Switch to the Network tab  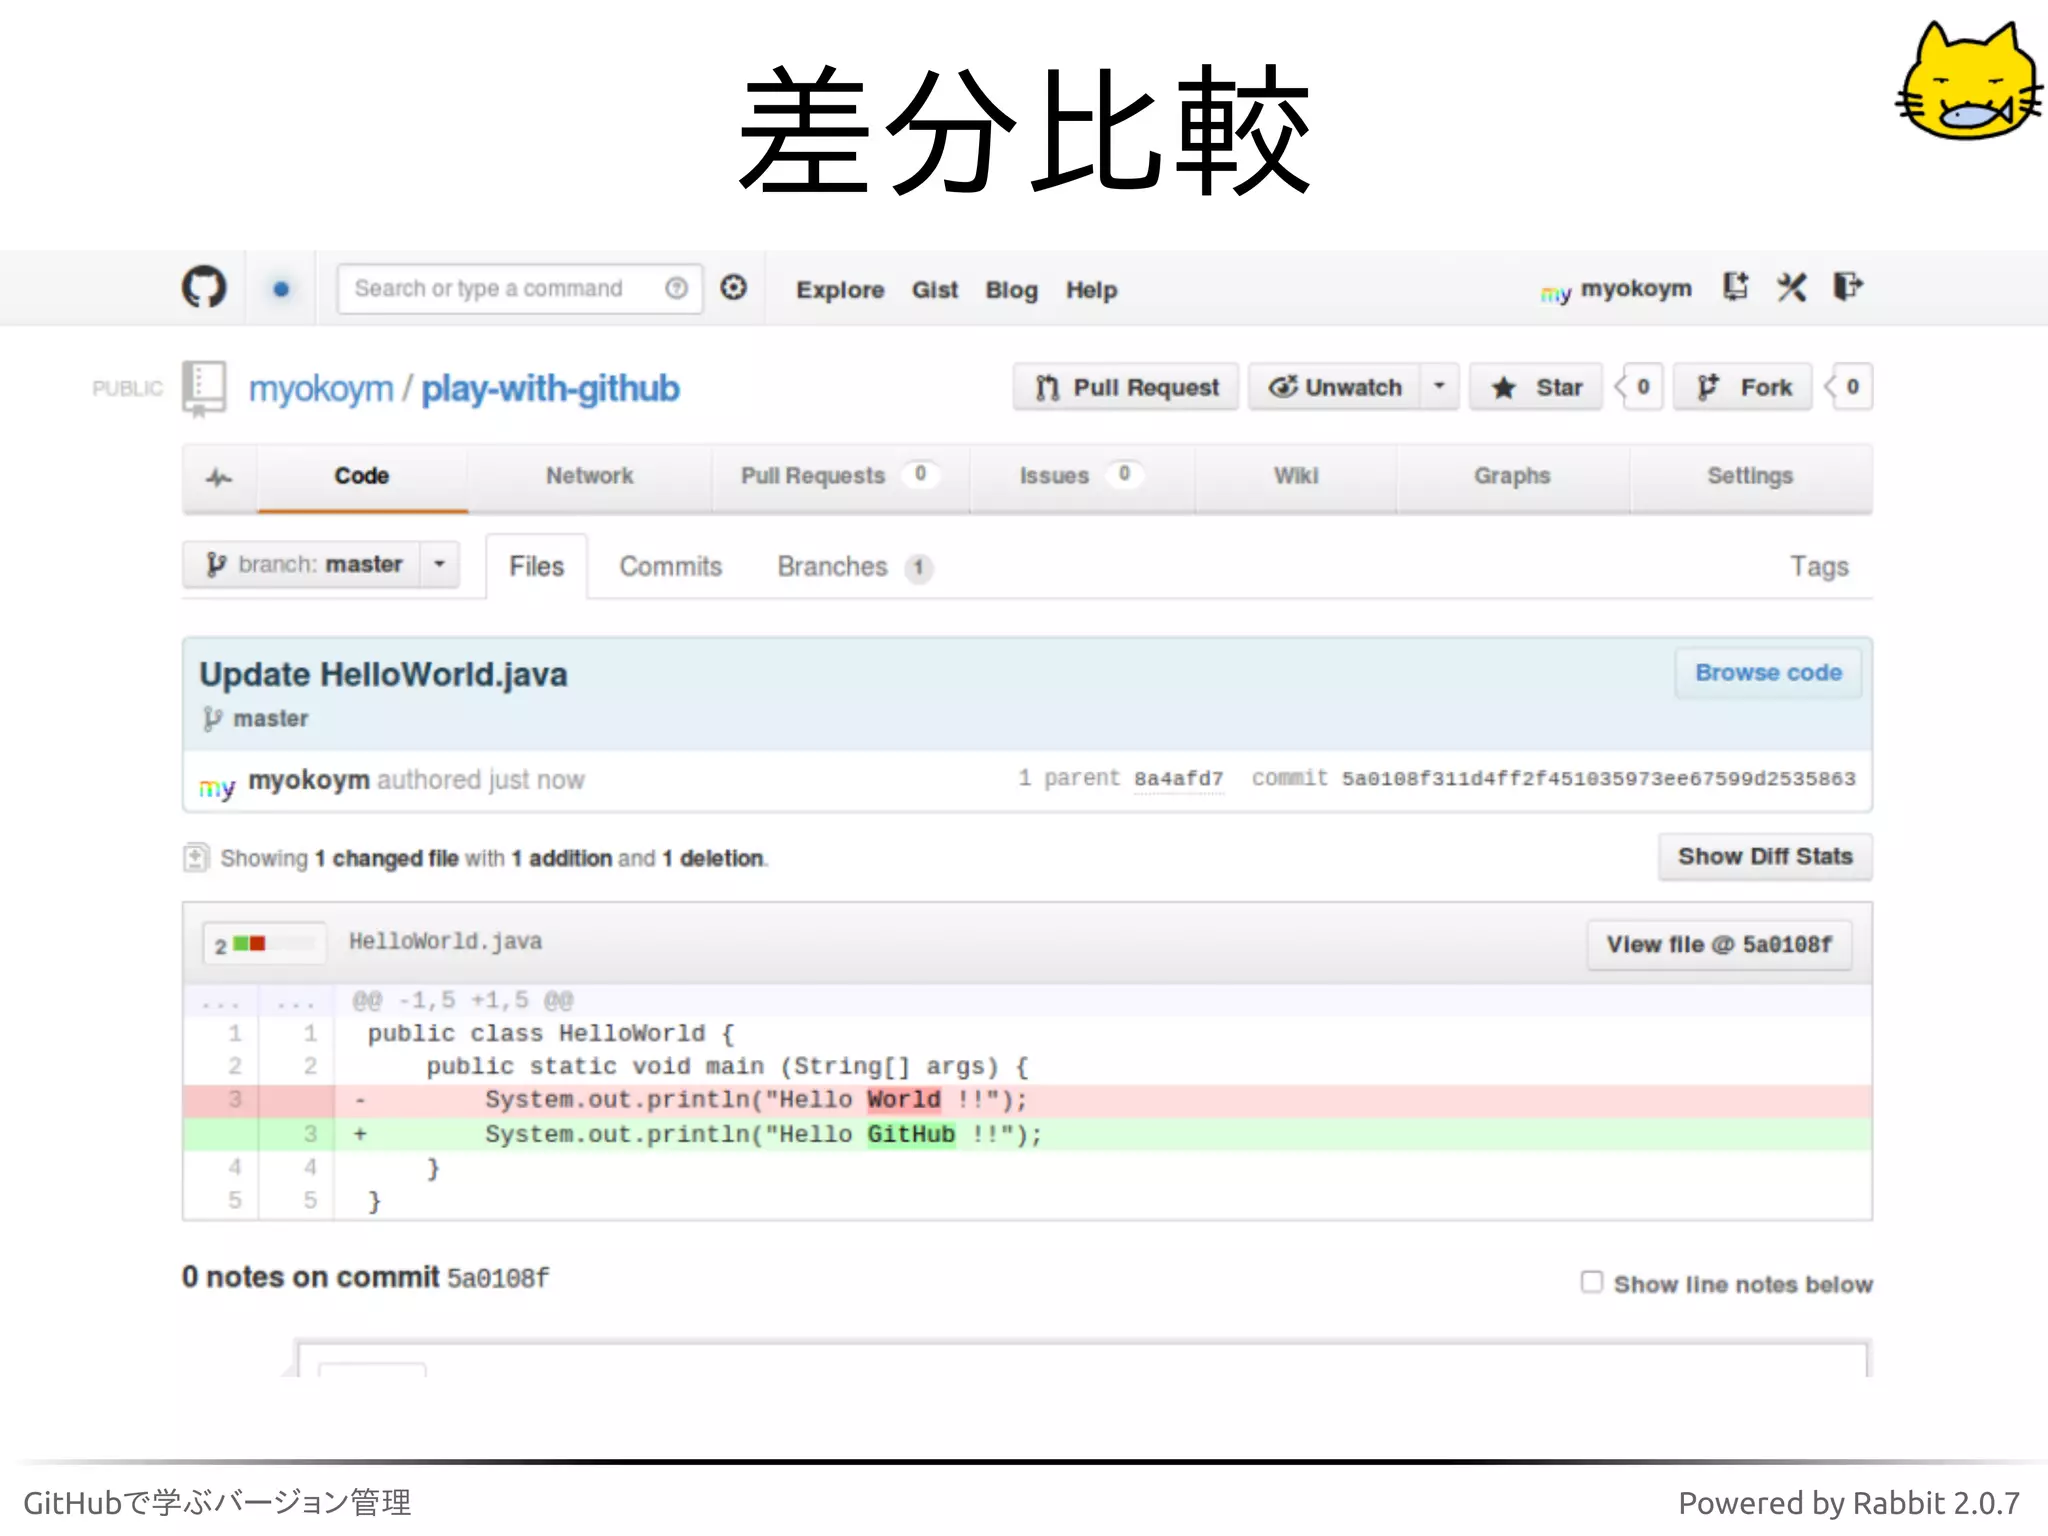[x=590, y=477]
